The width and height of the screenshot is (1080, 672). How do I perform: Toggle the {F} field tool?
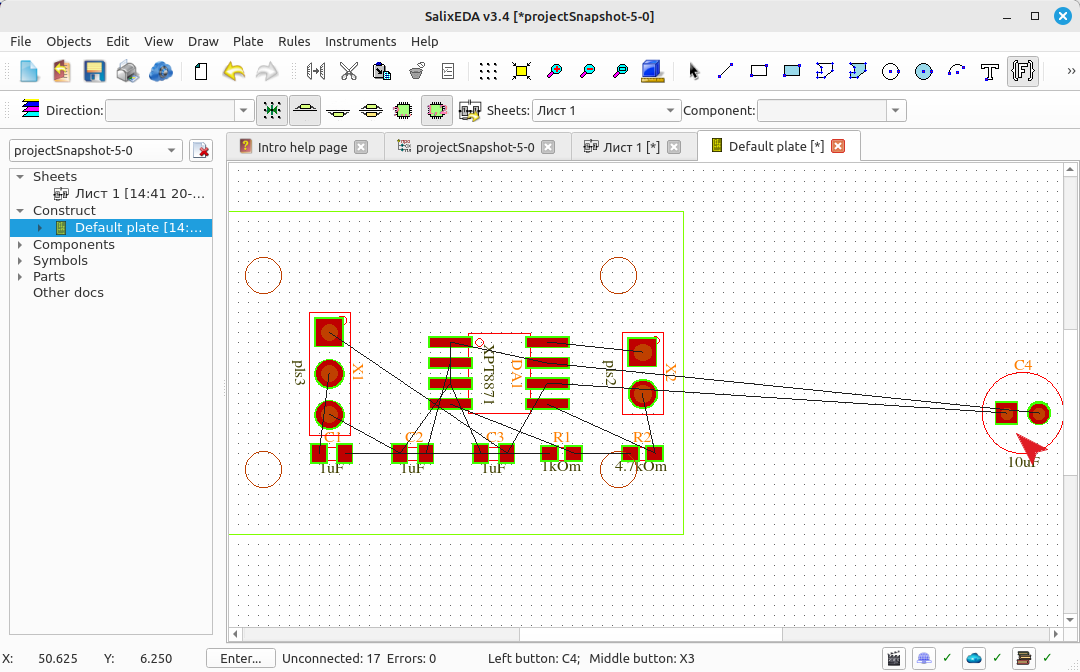click(1023, 71)
